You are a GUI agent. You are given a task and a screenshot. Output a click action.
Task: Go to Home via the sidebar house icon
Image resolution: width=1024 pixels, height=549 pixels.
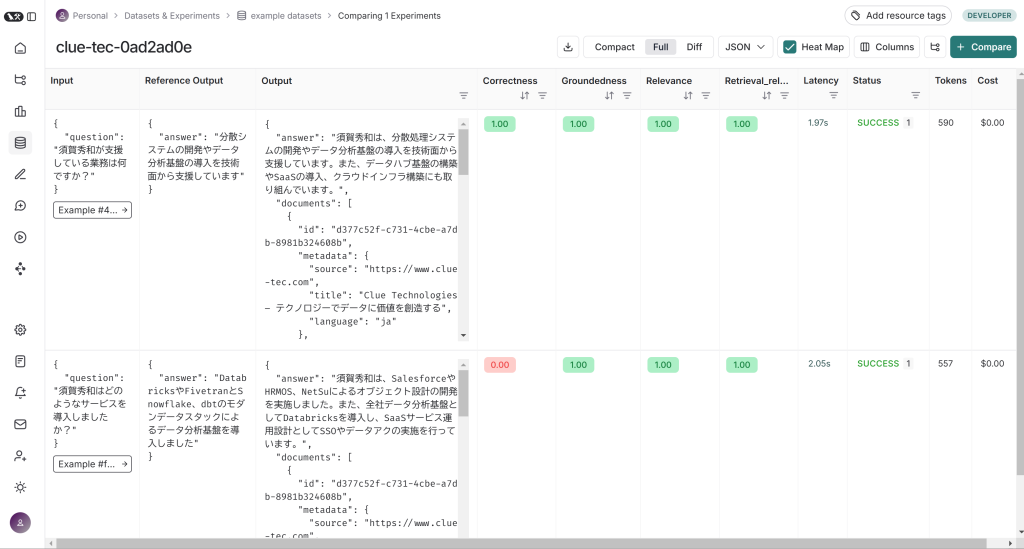(x=20, y=48)
